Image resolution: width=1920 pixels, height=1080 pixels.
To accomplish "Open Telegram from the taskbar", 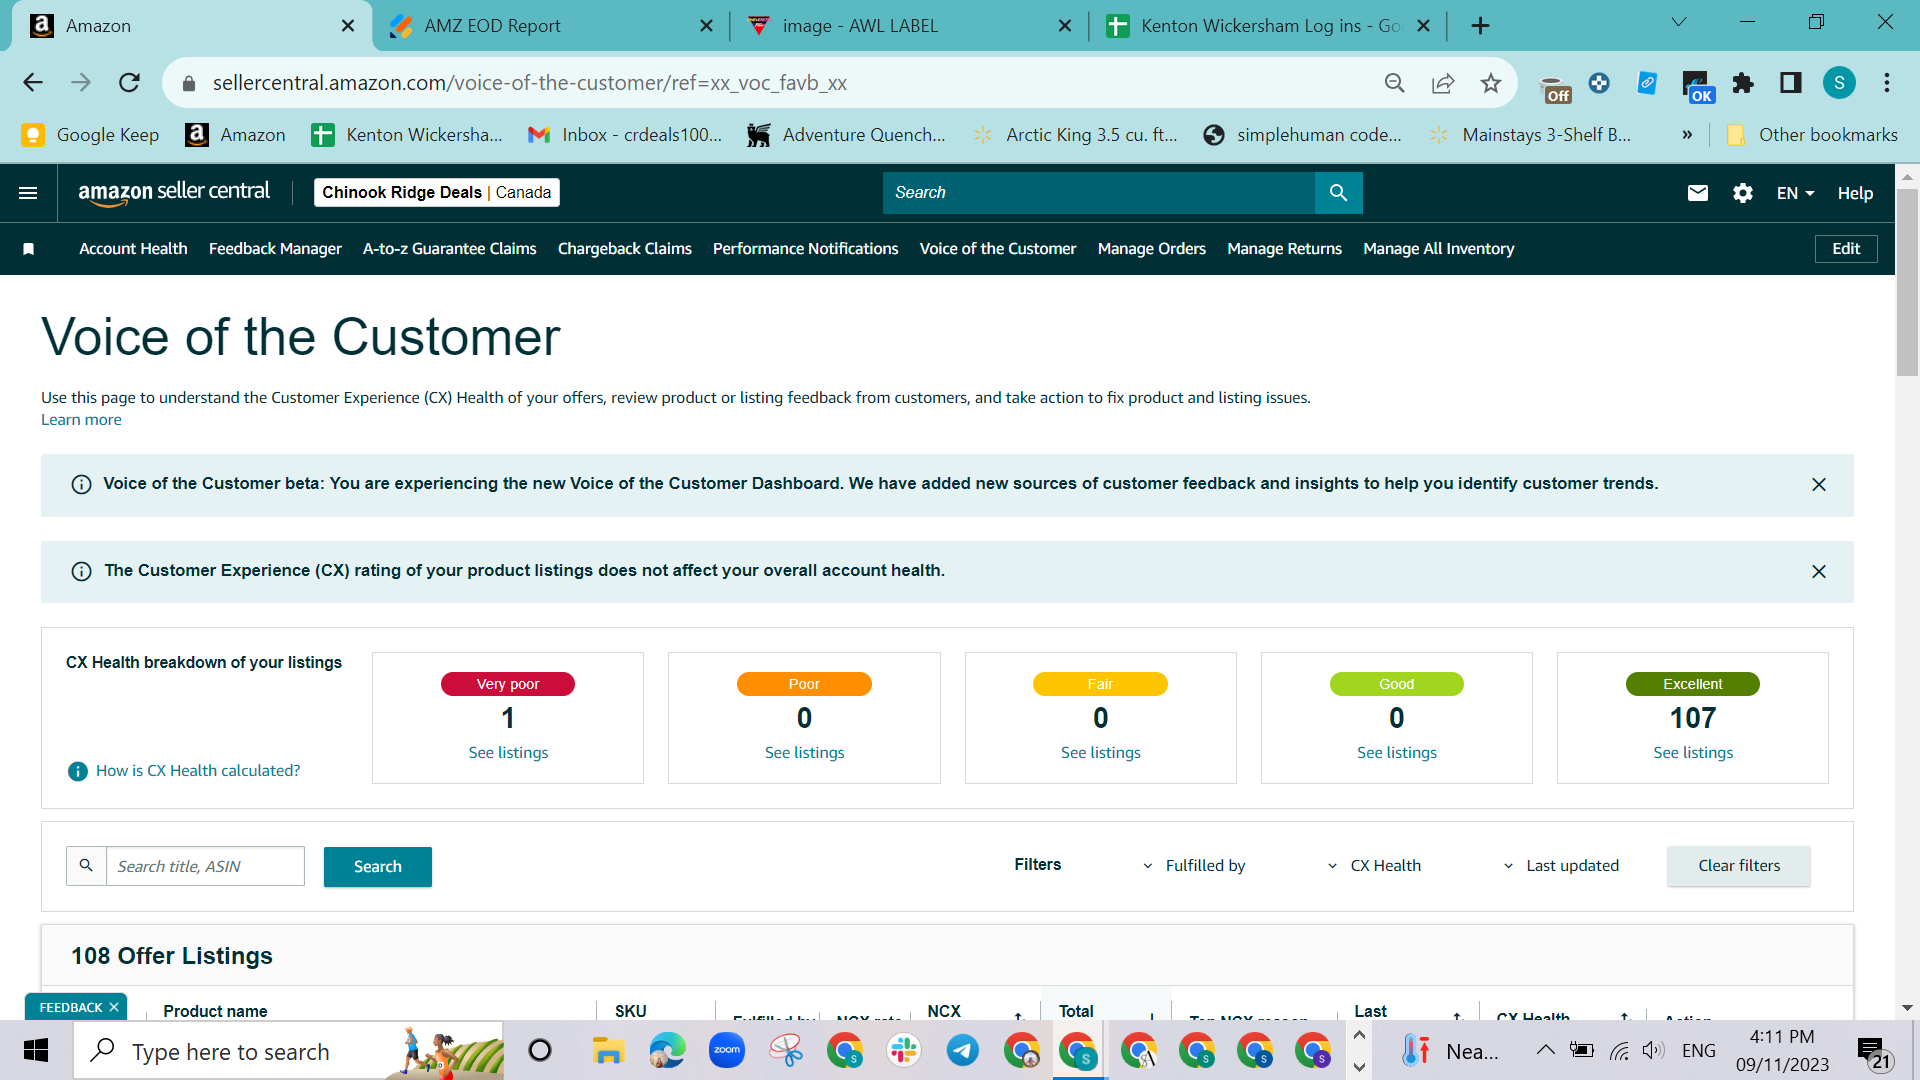I will [x=963, y=1051].
